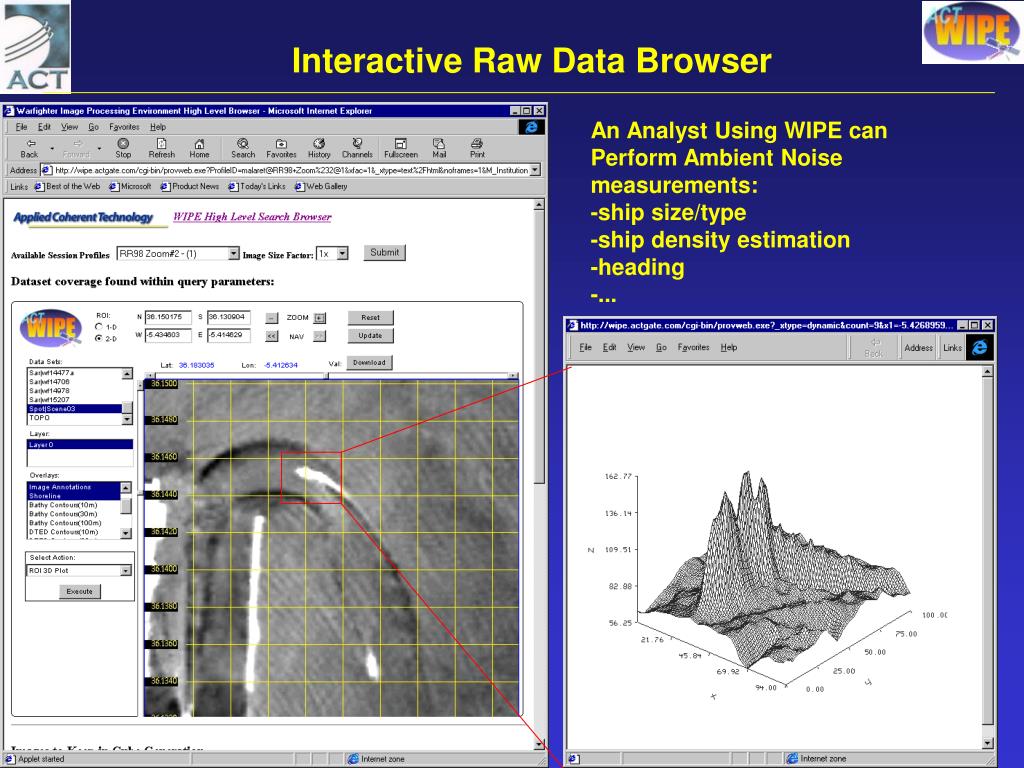1024x768 pixels.
Task: Click the Back icon in plot window
Action: coord(874,347)
